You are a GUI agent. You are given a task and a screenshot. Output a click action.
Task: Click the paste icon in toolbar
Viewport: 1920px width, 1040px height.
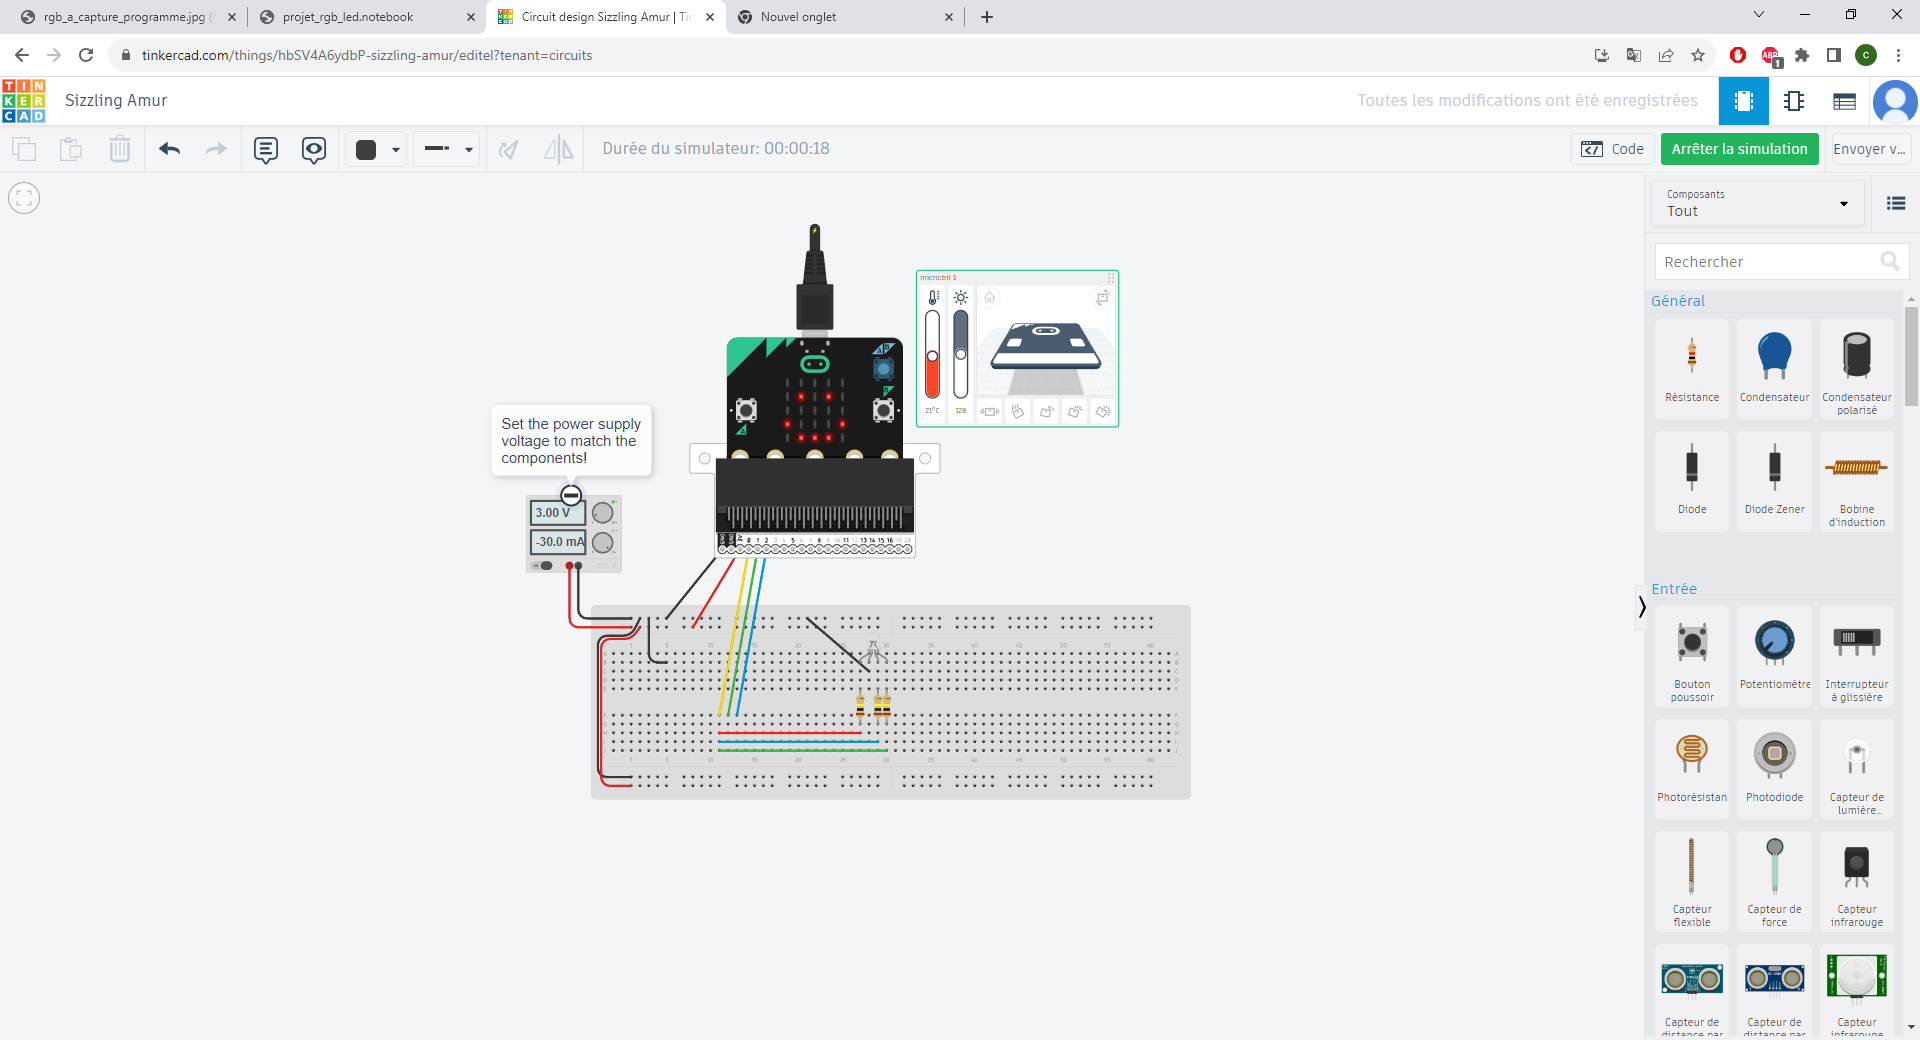pos(71,149)
